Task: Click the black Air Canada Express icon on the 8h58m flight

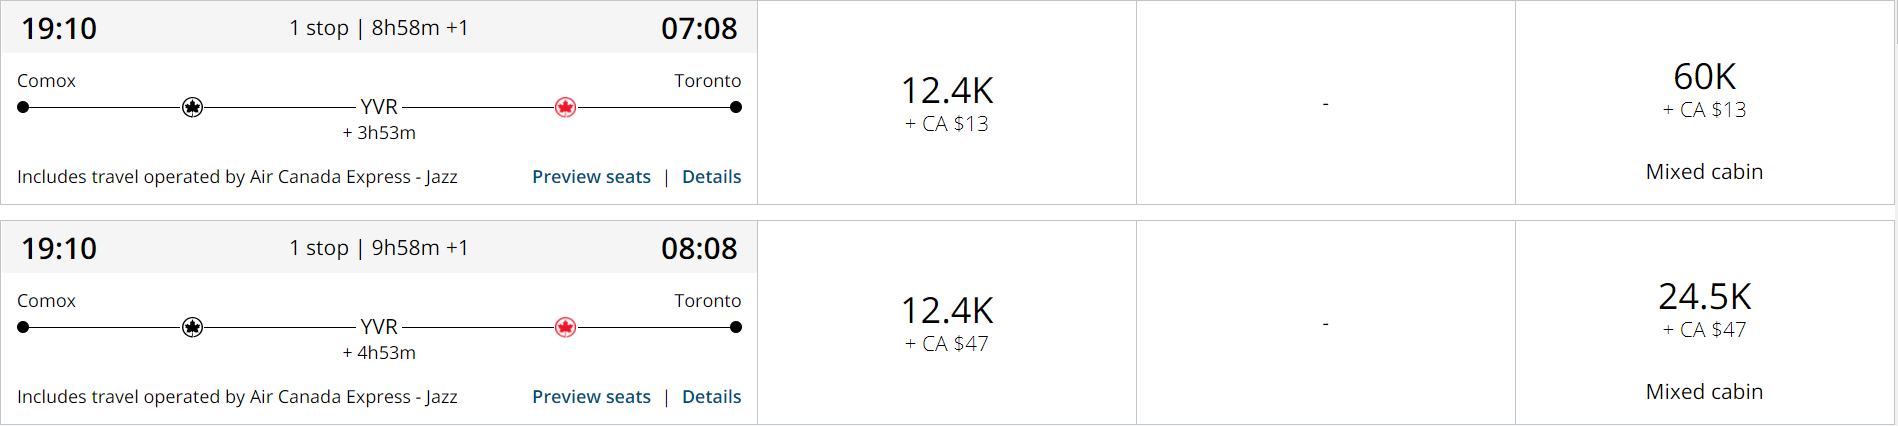Action: coord(193,107)
